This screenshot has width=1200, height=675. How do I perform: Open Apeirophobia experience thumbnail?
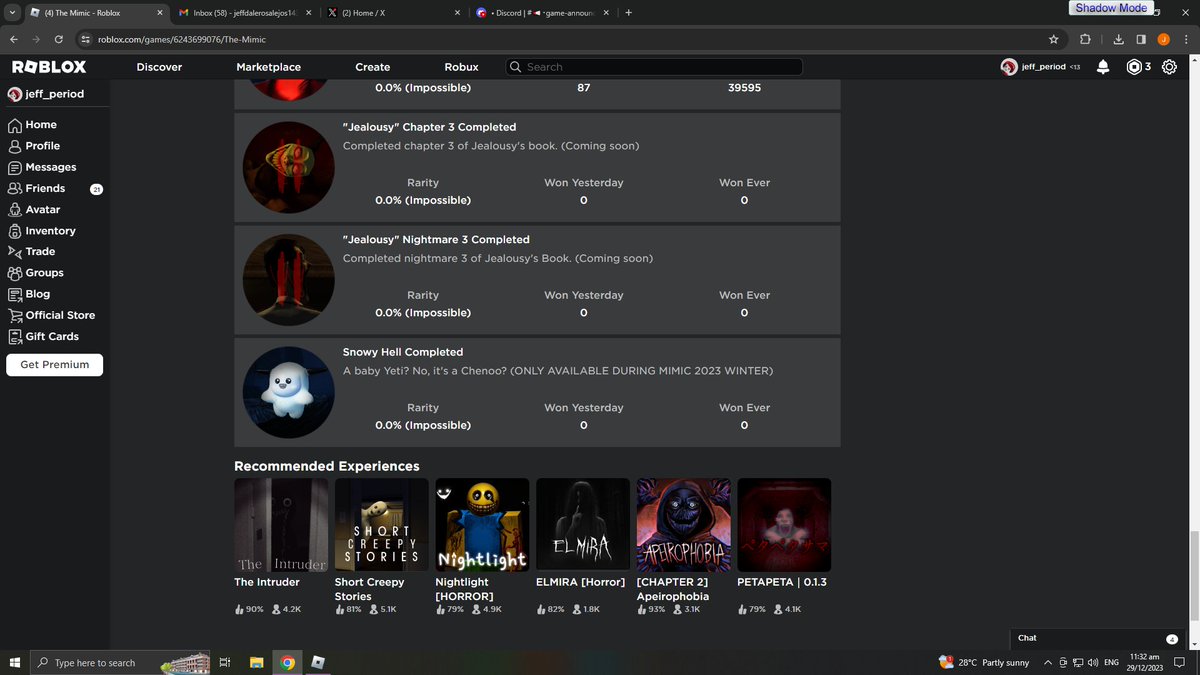[684, 525]
